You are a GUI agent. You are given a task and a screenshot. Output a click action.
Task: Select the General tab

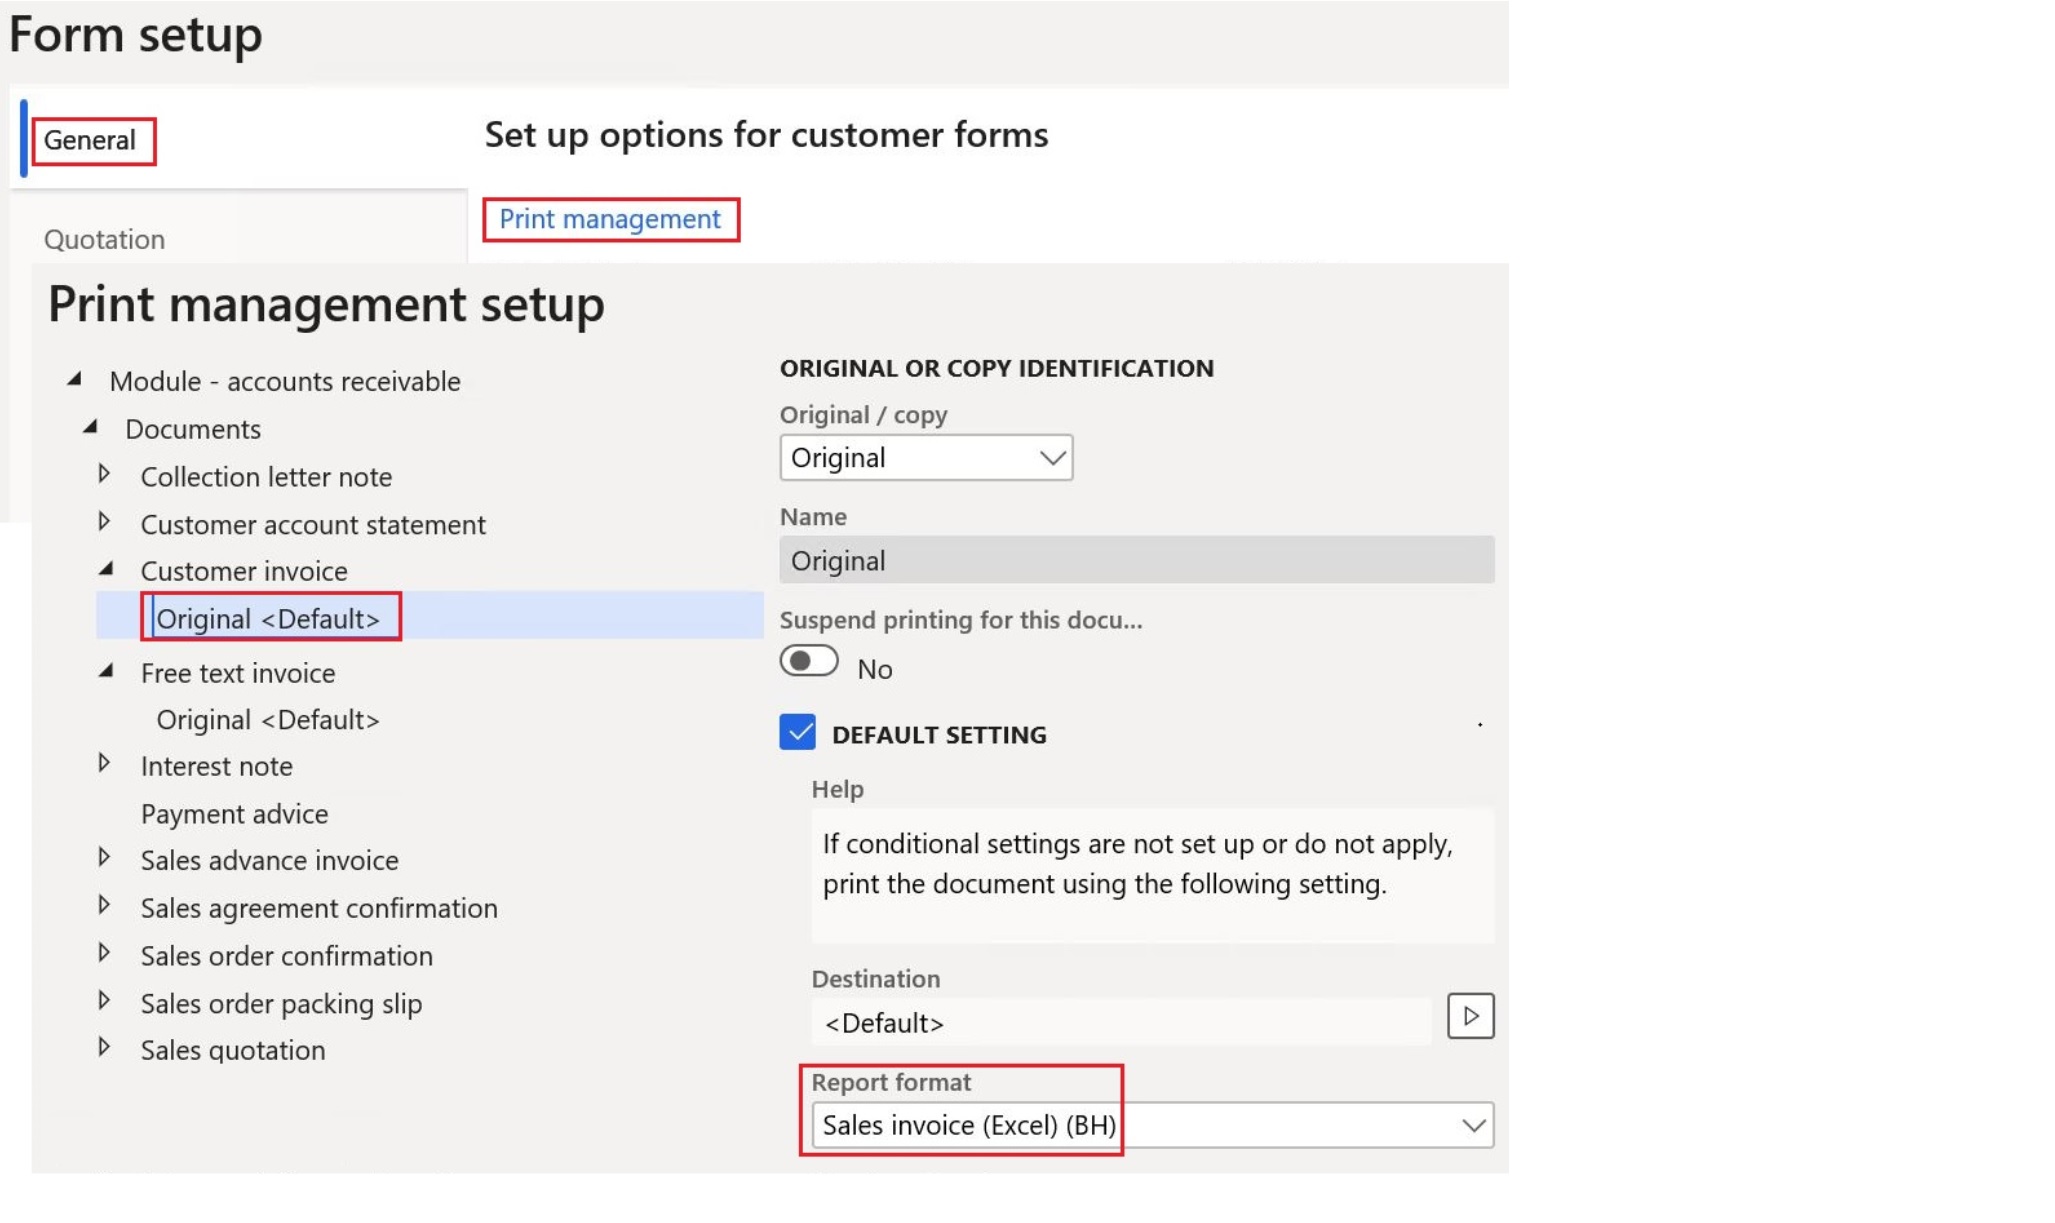point(89,138)
